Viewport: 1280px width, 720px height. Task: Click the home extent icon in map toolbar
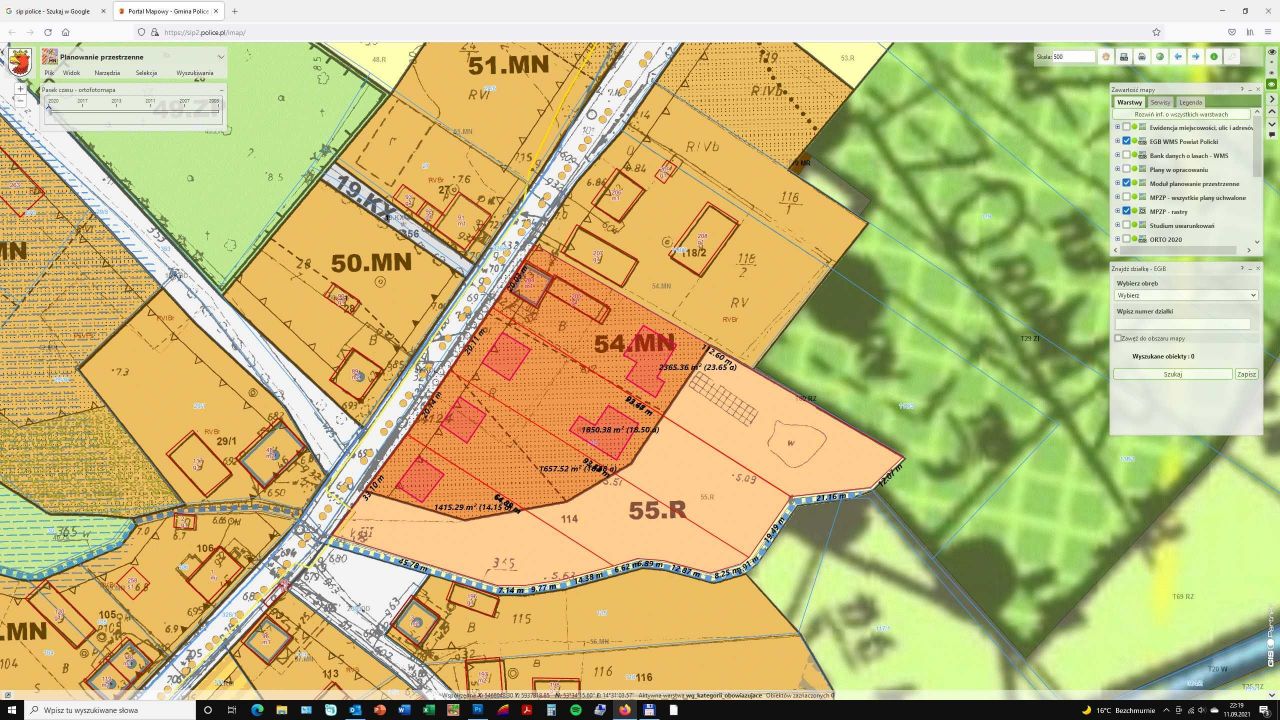coord(1106,57)
